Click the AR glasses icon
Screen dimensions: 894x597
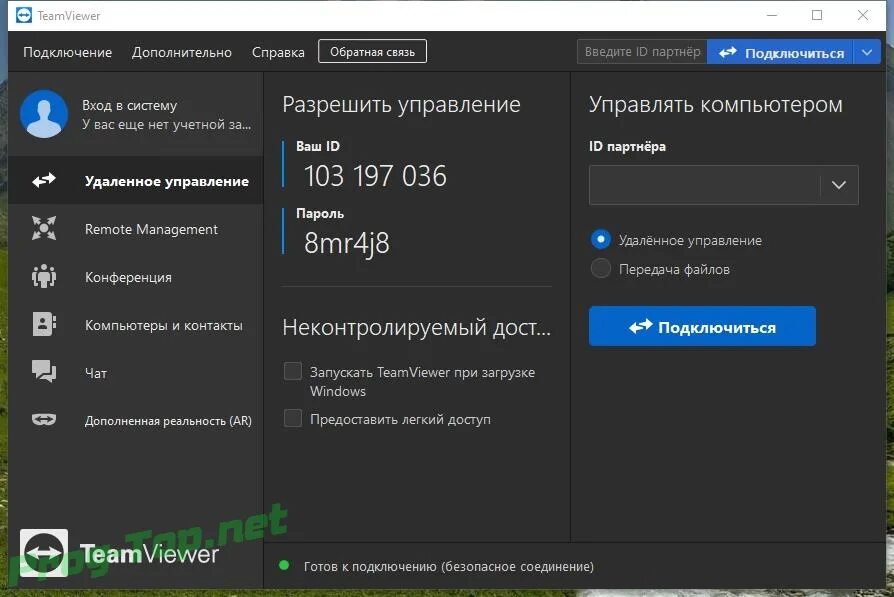pos(44,420)
